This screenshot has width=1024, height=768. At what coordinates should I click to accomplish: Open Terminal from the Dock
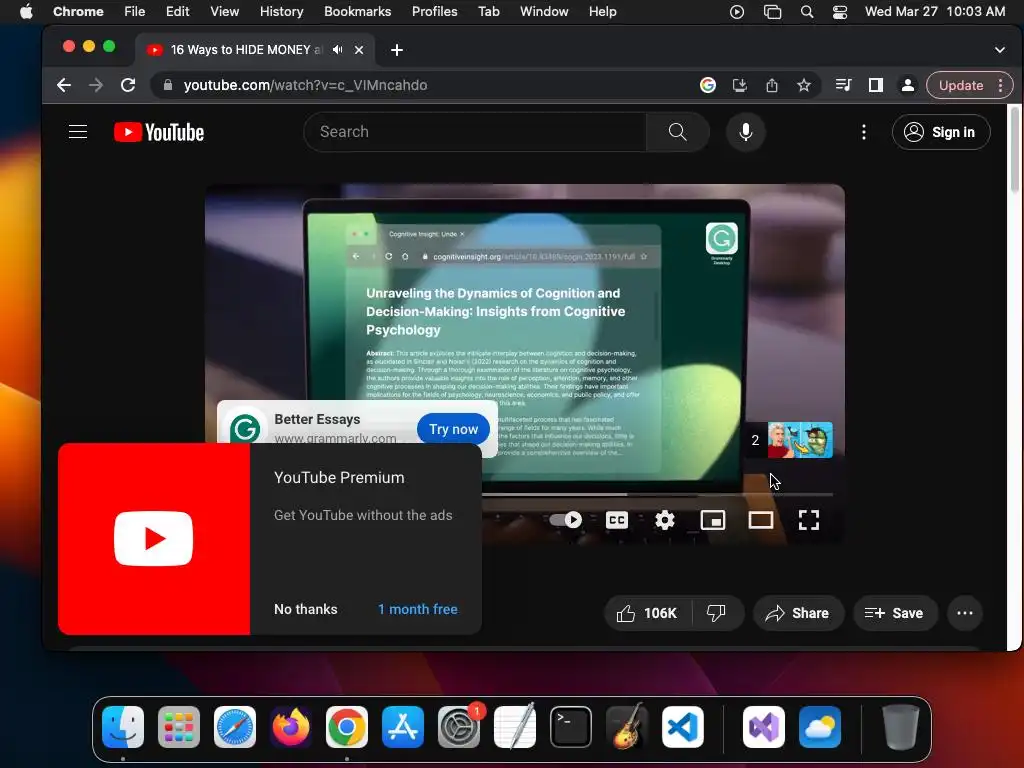click(571, 726)
